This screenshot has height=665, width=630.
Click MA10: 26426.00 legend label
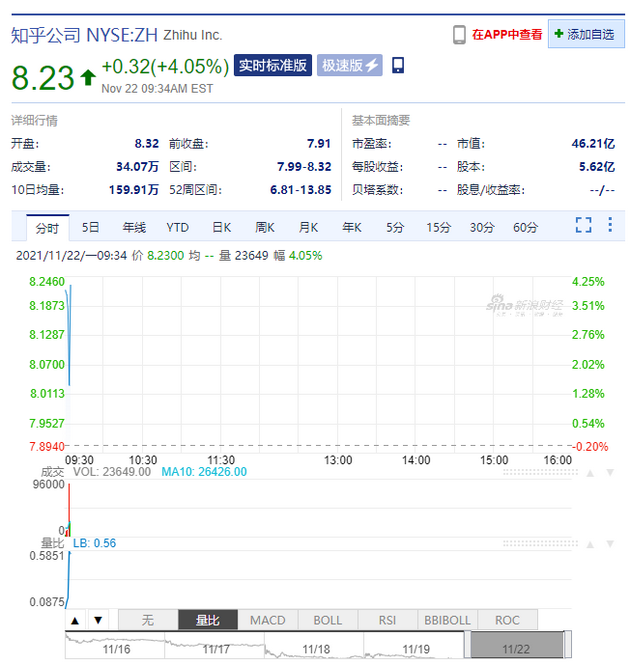pos(204,472)
